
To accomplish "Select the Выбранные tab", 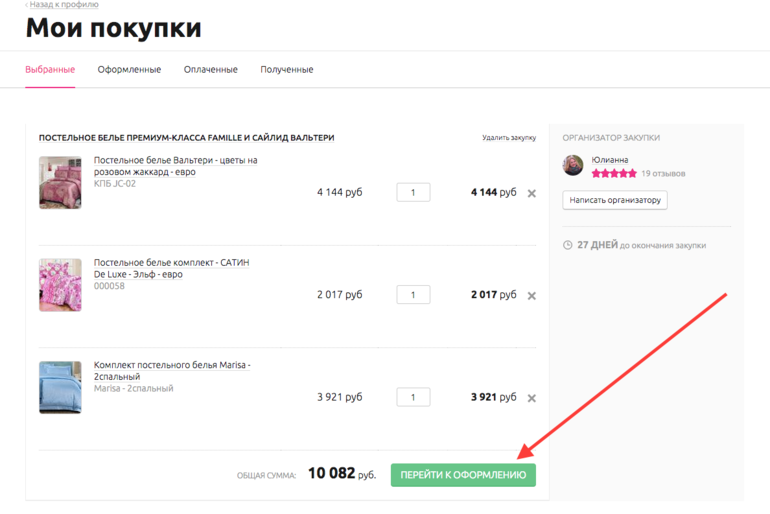I will (x=50, y=70).
